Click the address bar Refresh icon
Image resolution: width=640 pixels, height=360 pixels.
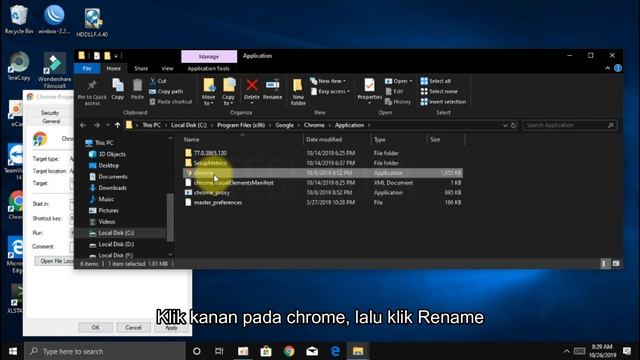point(513,125)
